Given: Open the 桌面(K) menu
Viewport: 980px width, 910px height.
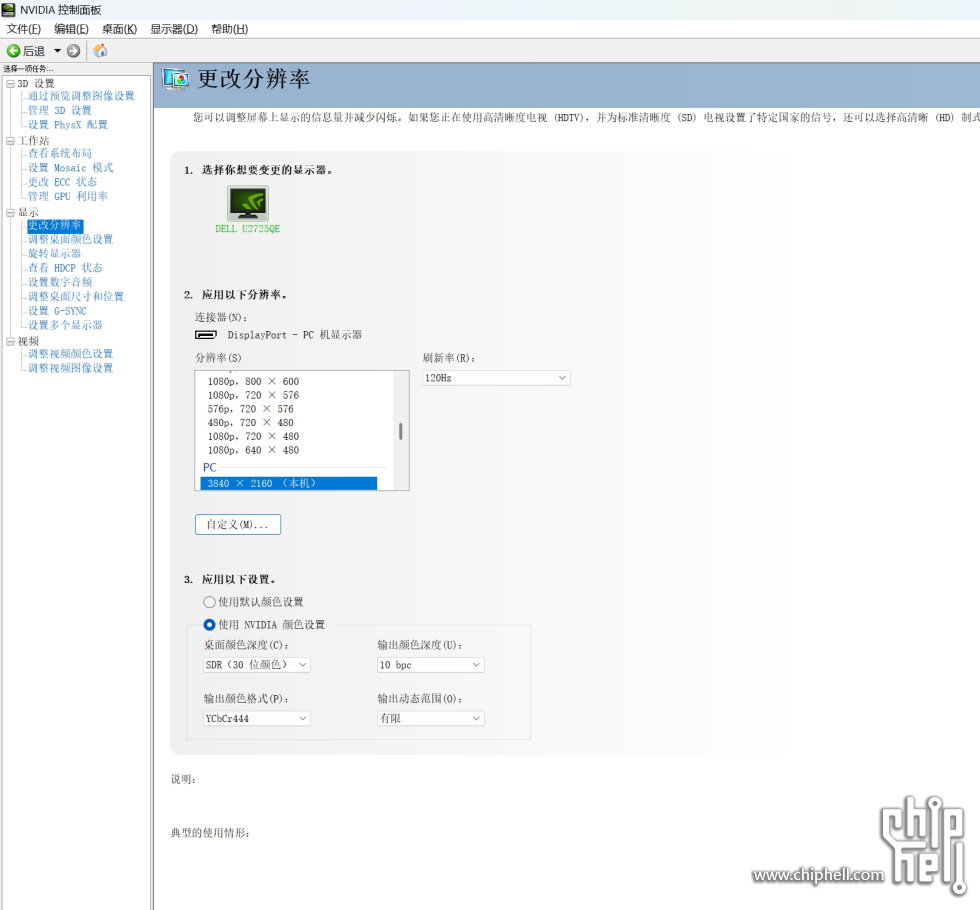Looking at the screenshot, I should pos(119,29).
